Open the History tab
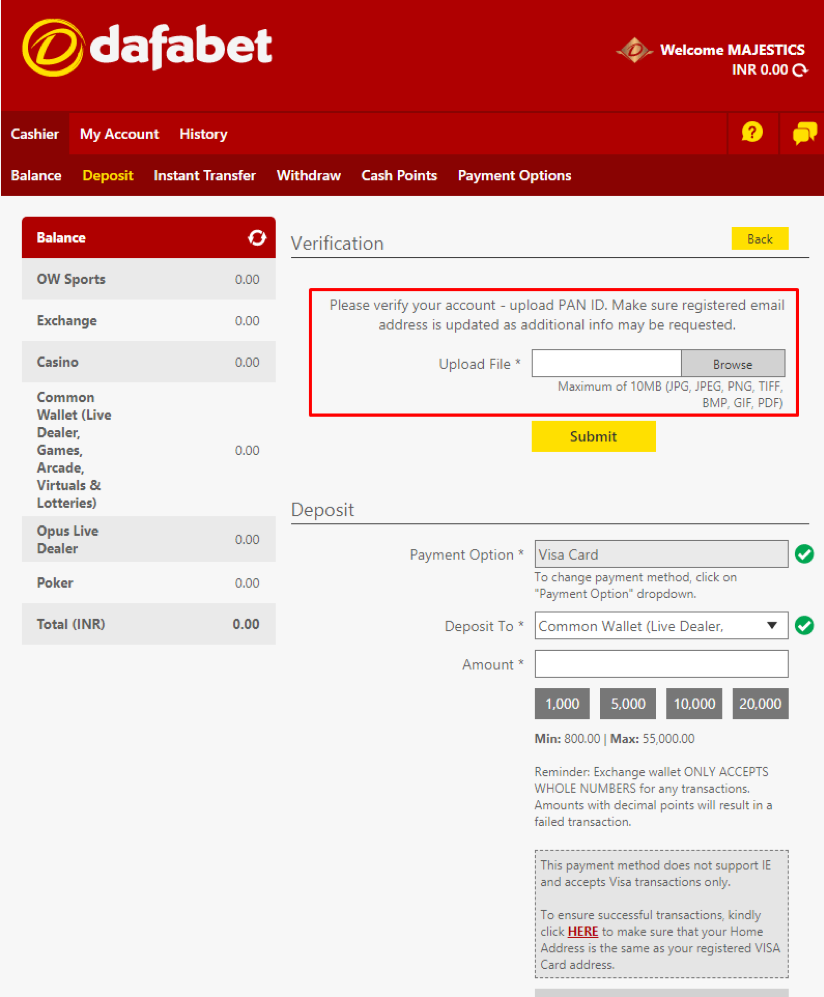The image size is (824, 997). [x=203, y=134]
